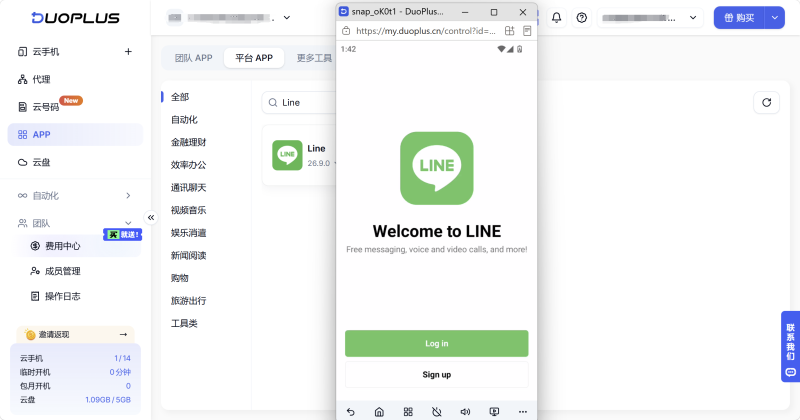Collapse the sidebar with double-chevron button
800x420 pixels.
[x=151, y=218]
